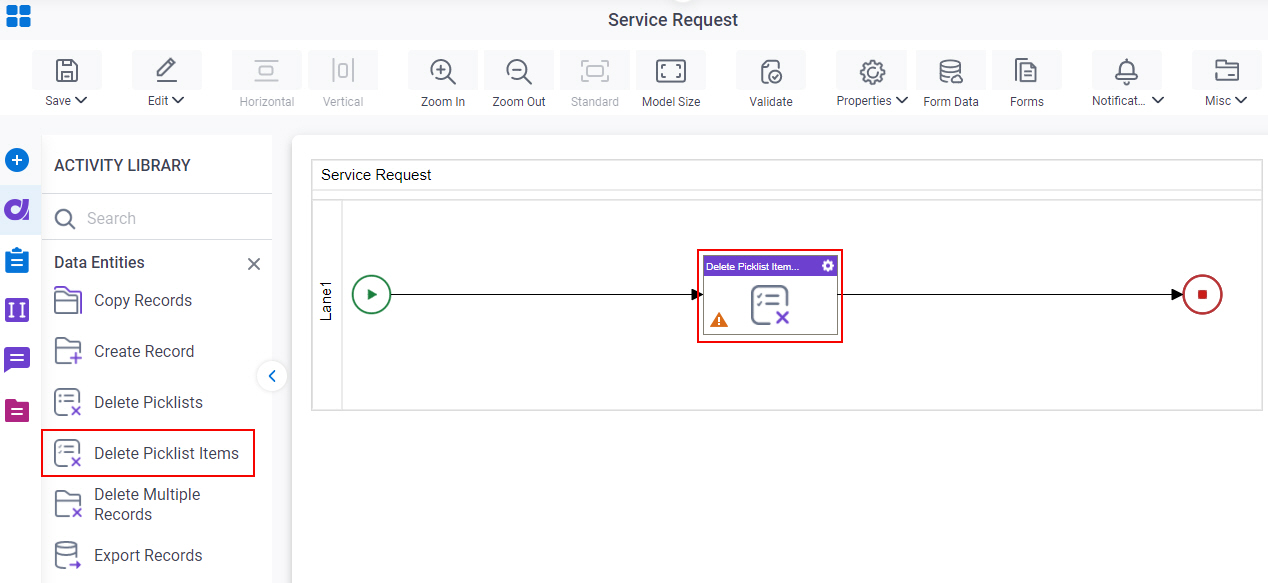Image resolution: width=1268 pixels, height=583 pixels.
Task: Close the Data Entities section
Action: 254,264
